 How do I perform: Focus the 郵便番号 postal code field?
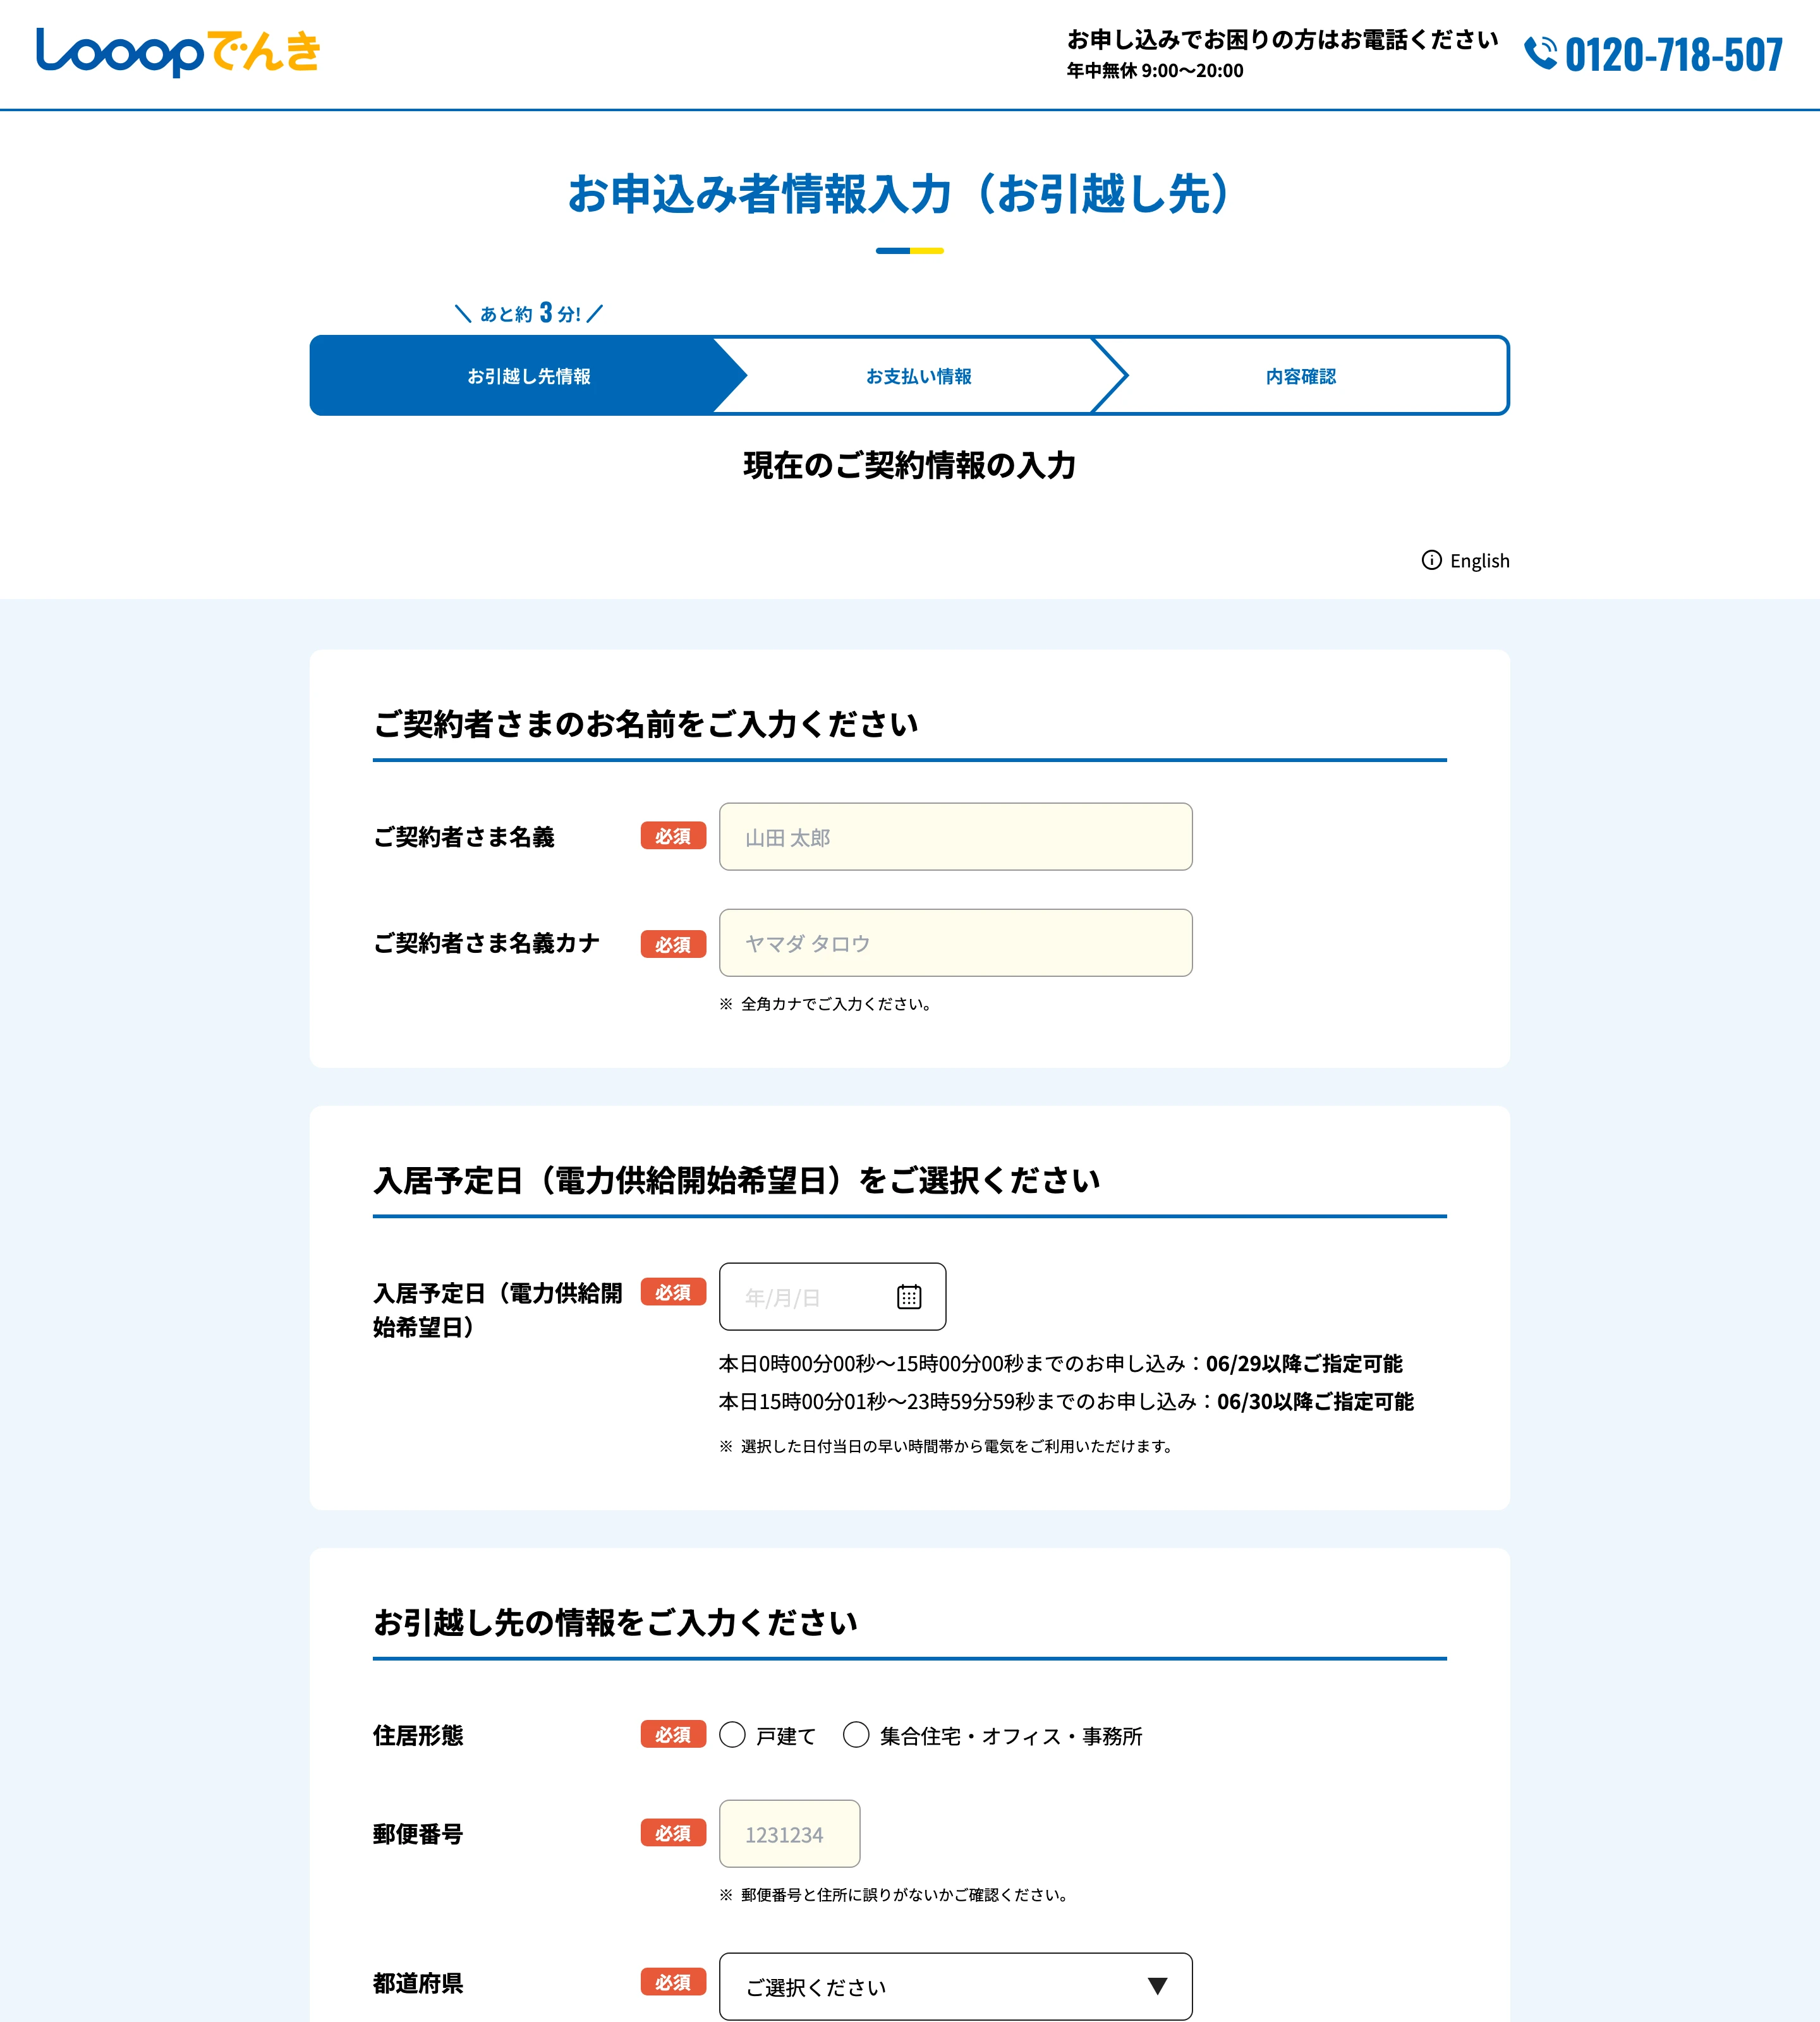(789, 1834)
